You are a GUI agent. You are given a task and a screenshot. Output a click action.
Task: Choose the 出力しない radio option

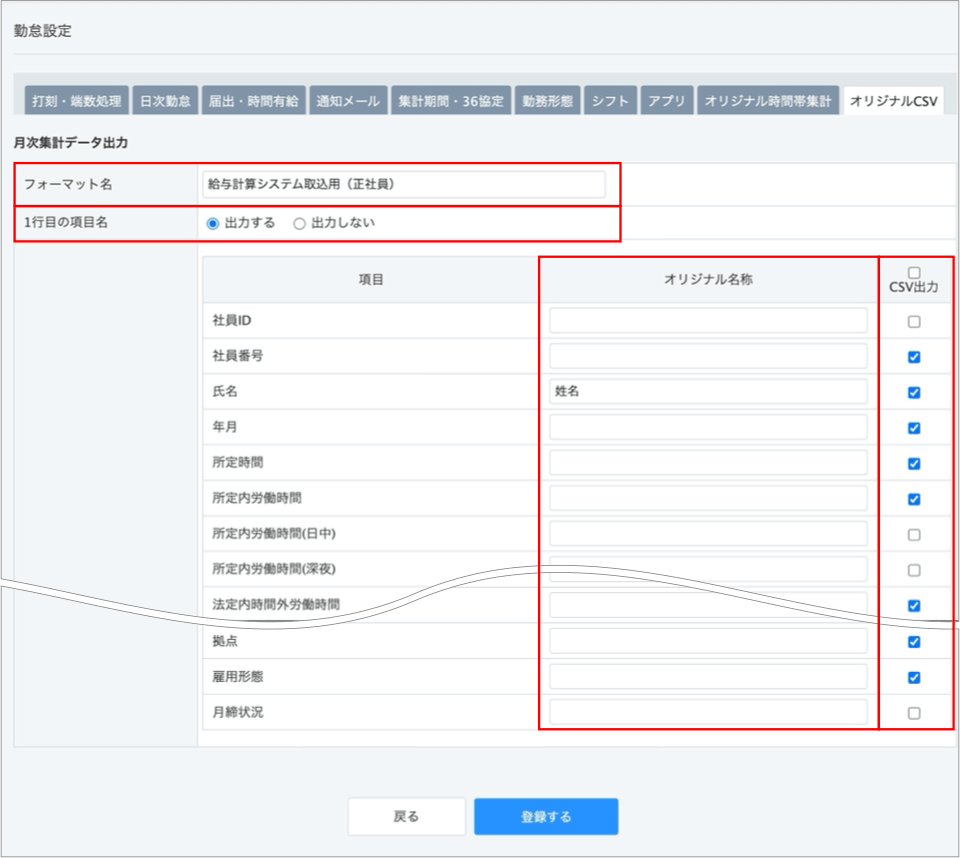[x=299, y=224]
